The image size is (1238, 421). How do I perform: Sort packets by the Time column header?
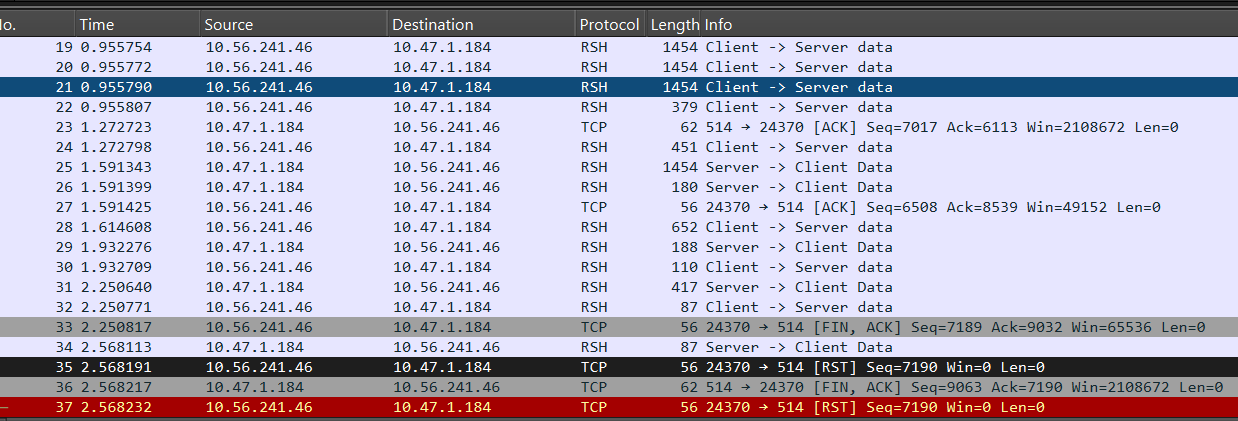coord(137,24)
